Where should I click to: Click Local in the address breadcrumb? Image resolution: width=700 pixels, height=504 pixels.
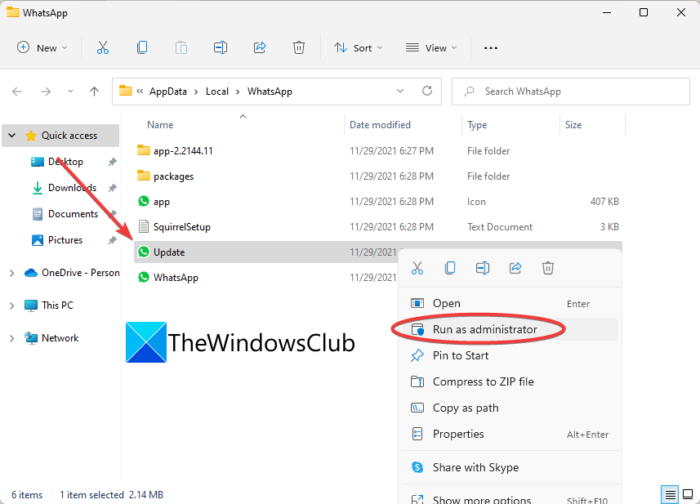pos(217,92)
